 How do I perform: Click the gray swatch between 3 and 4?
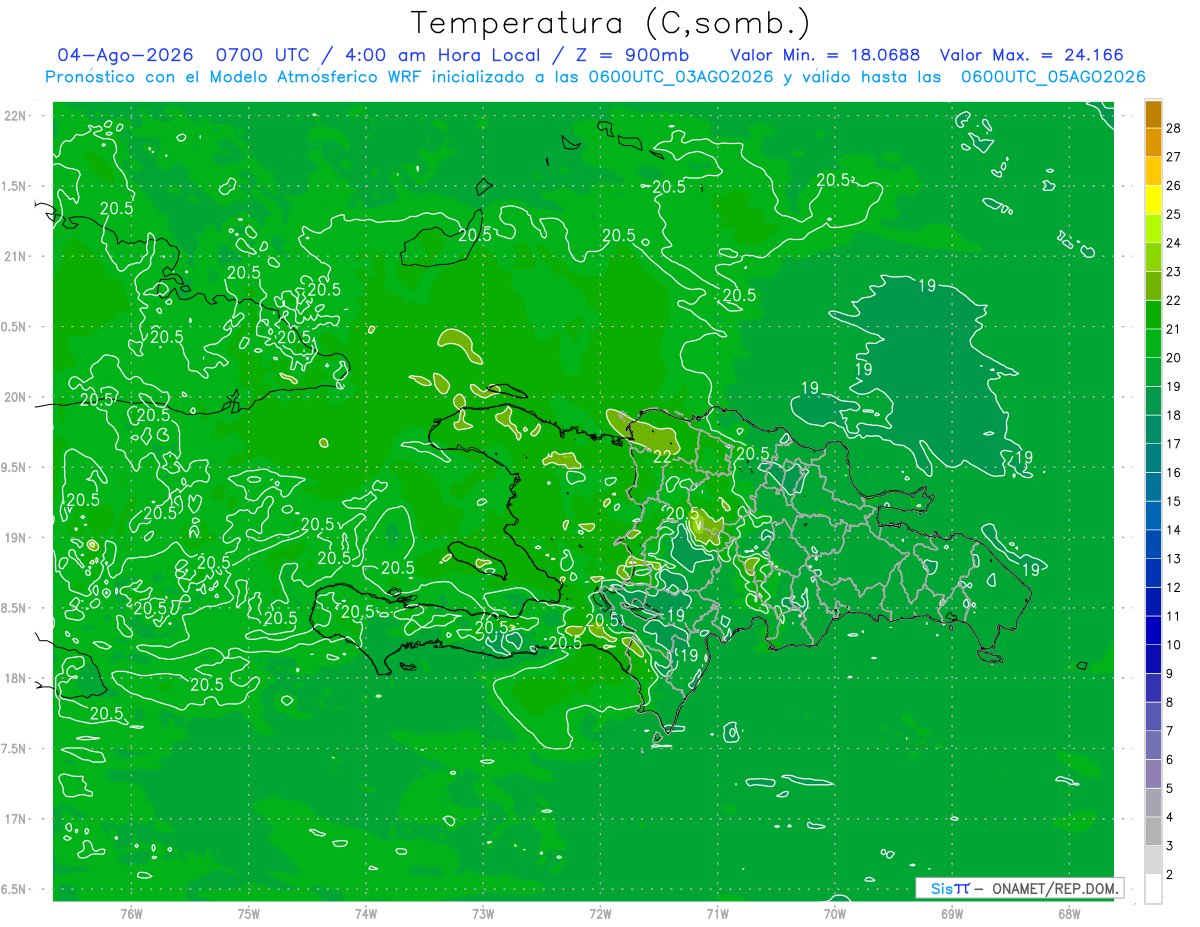click(1153, 832)
